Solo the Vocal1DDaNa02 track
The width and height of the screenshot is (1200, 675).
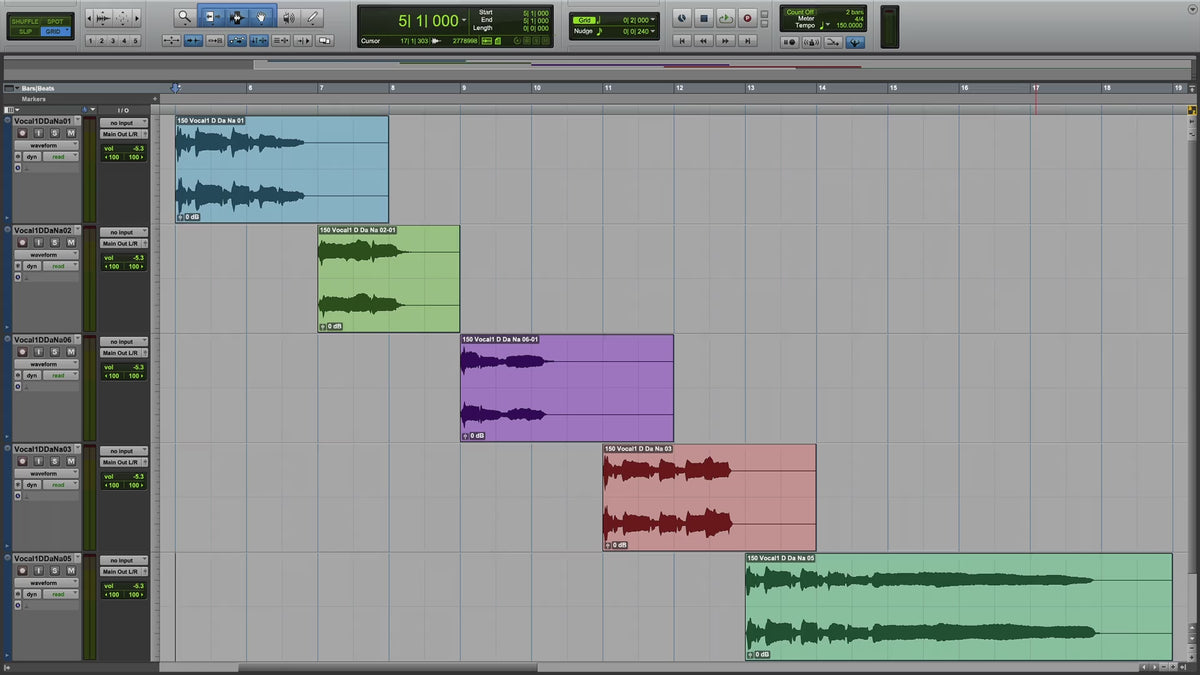click(56, 243)
